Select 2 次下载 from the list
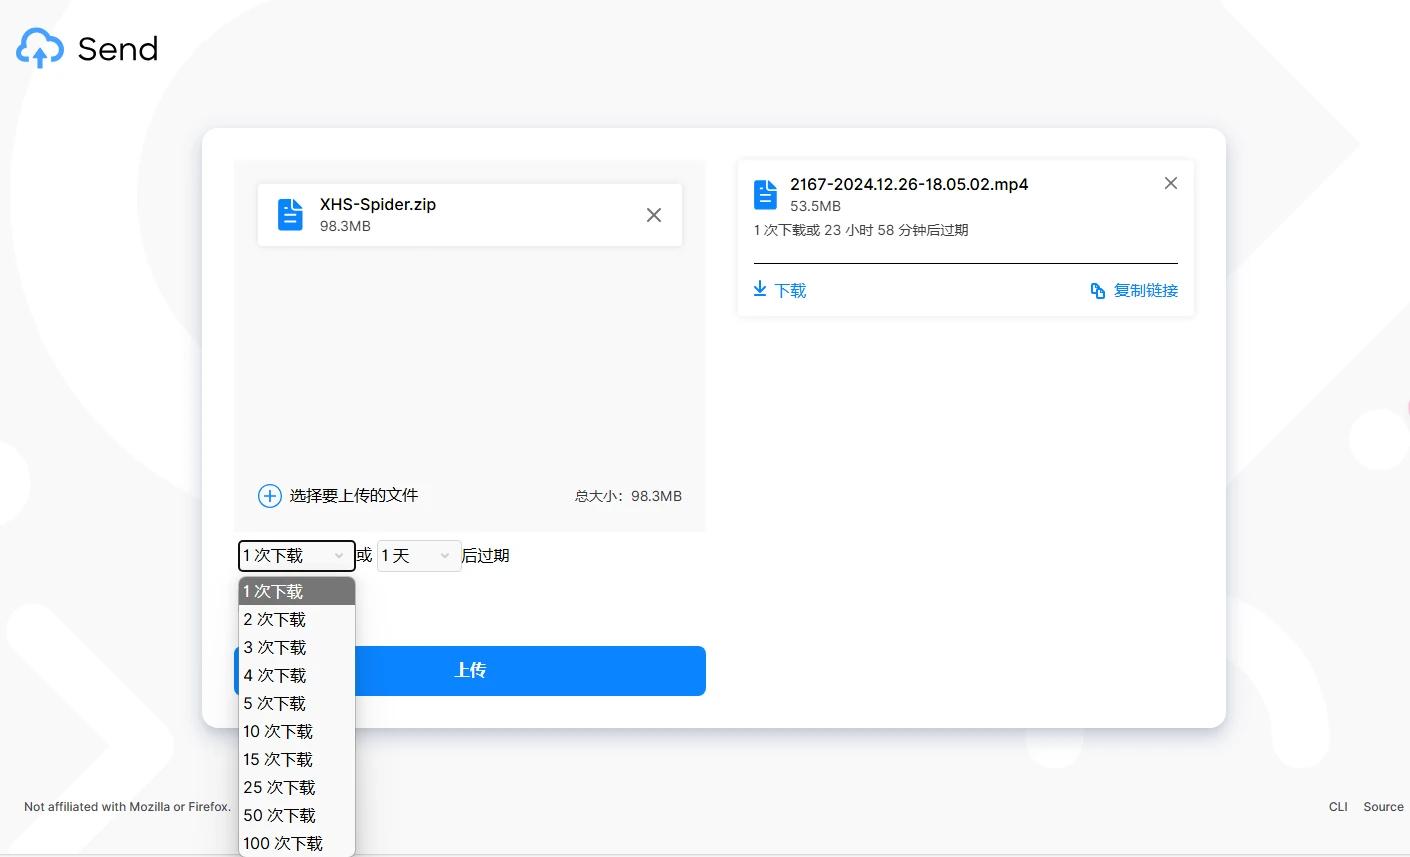Image resolution: width=1410 pixels, height=857 pixels. tap(275, 620)
